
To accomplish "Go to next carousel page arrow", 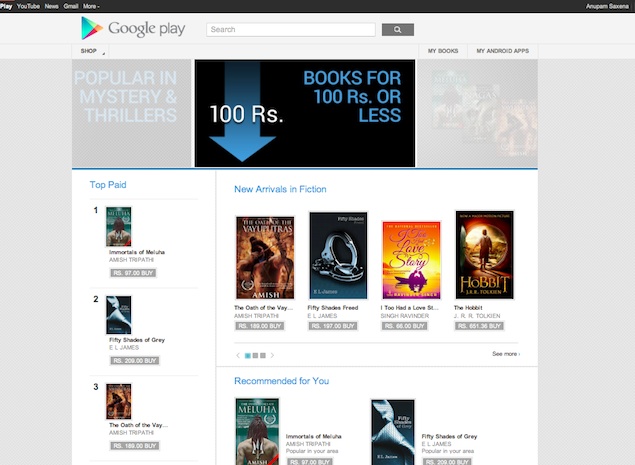I will (x=272, y=355).
